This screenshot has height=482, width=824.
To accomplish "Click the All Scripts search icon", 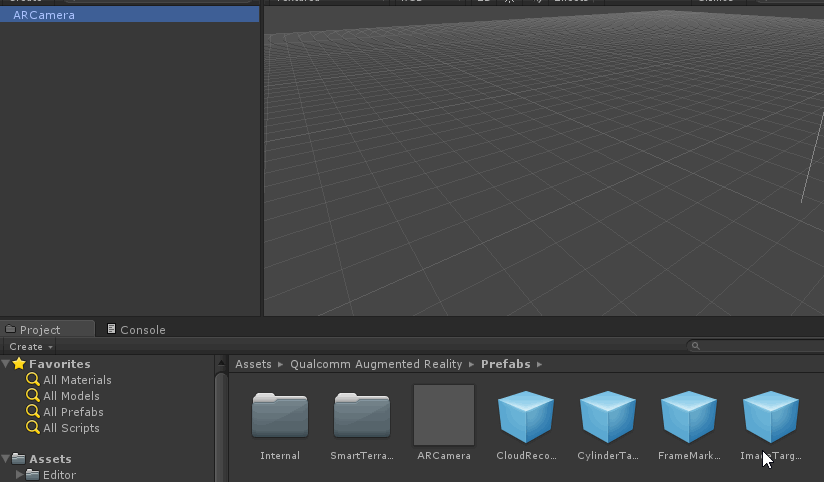I will tap(33, 427).
